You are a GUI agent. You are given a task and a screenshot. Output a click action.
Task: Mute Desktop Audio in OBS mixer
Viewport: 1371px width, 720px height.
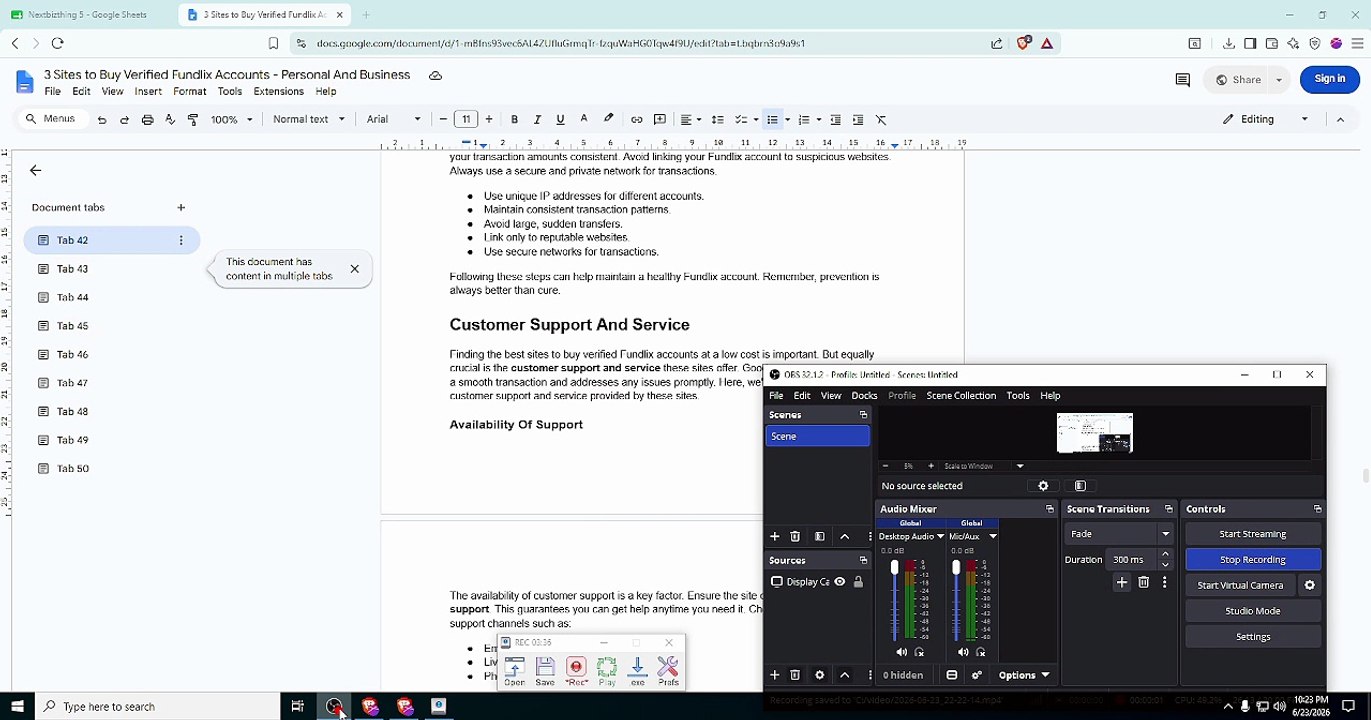[902, 652]
